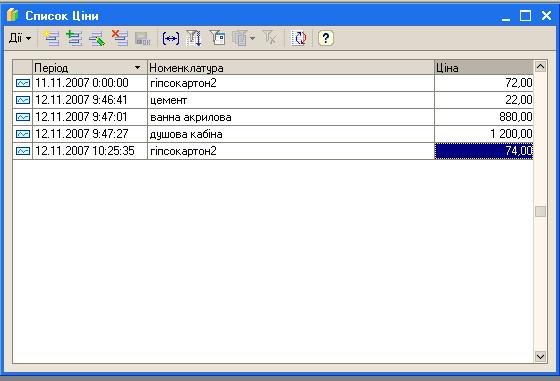Select price cell 72,00

[484, 83]
